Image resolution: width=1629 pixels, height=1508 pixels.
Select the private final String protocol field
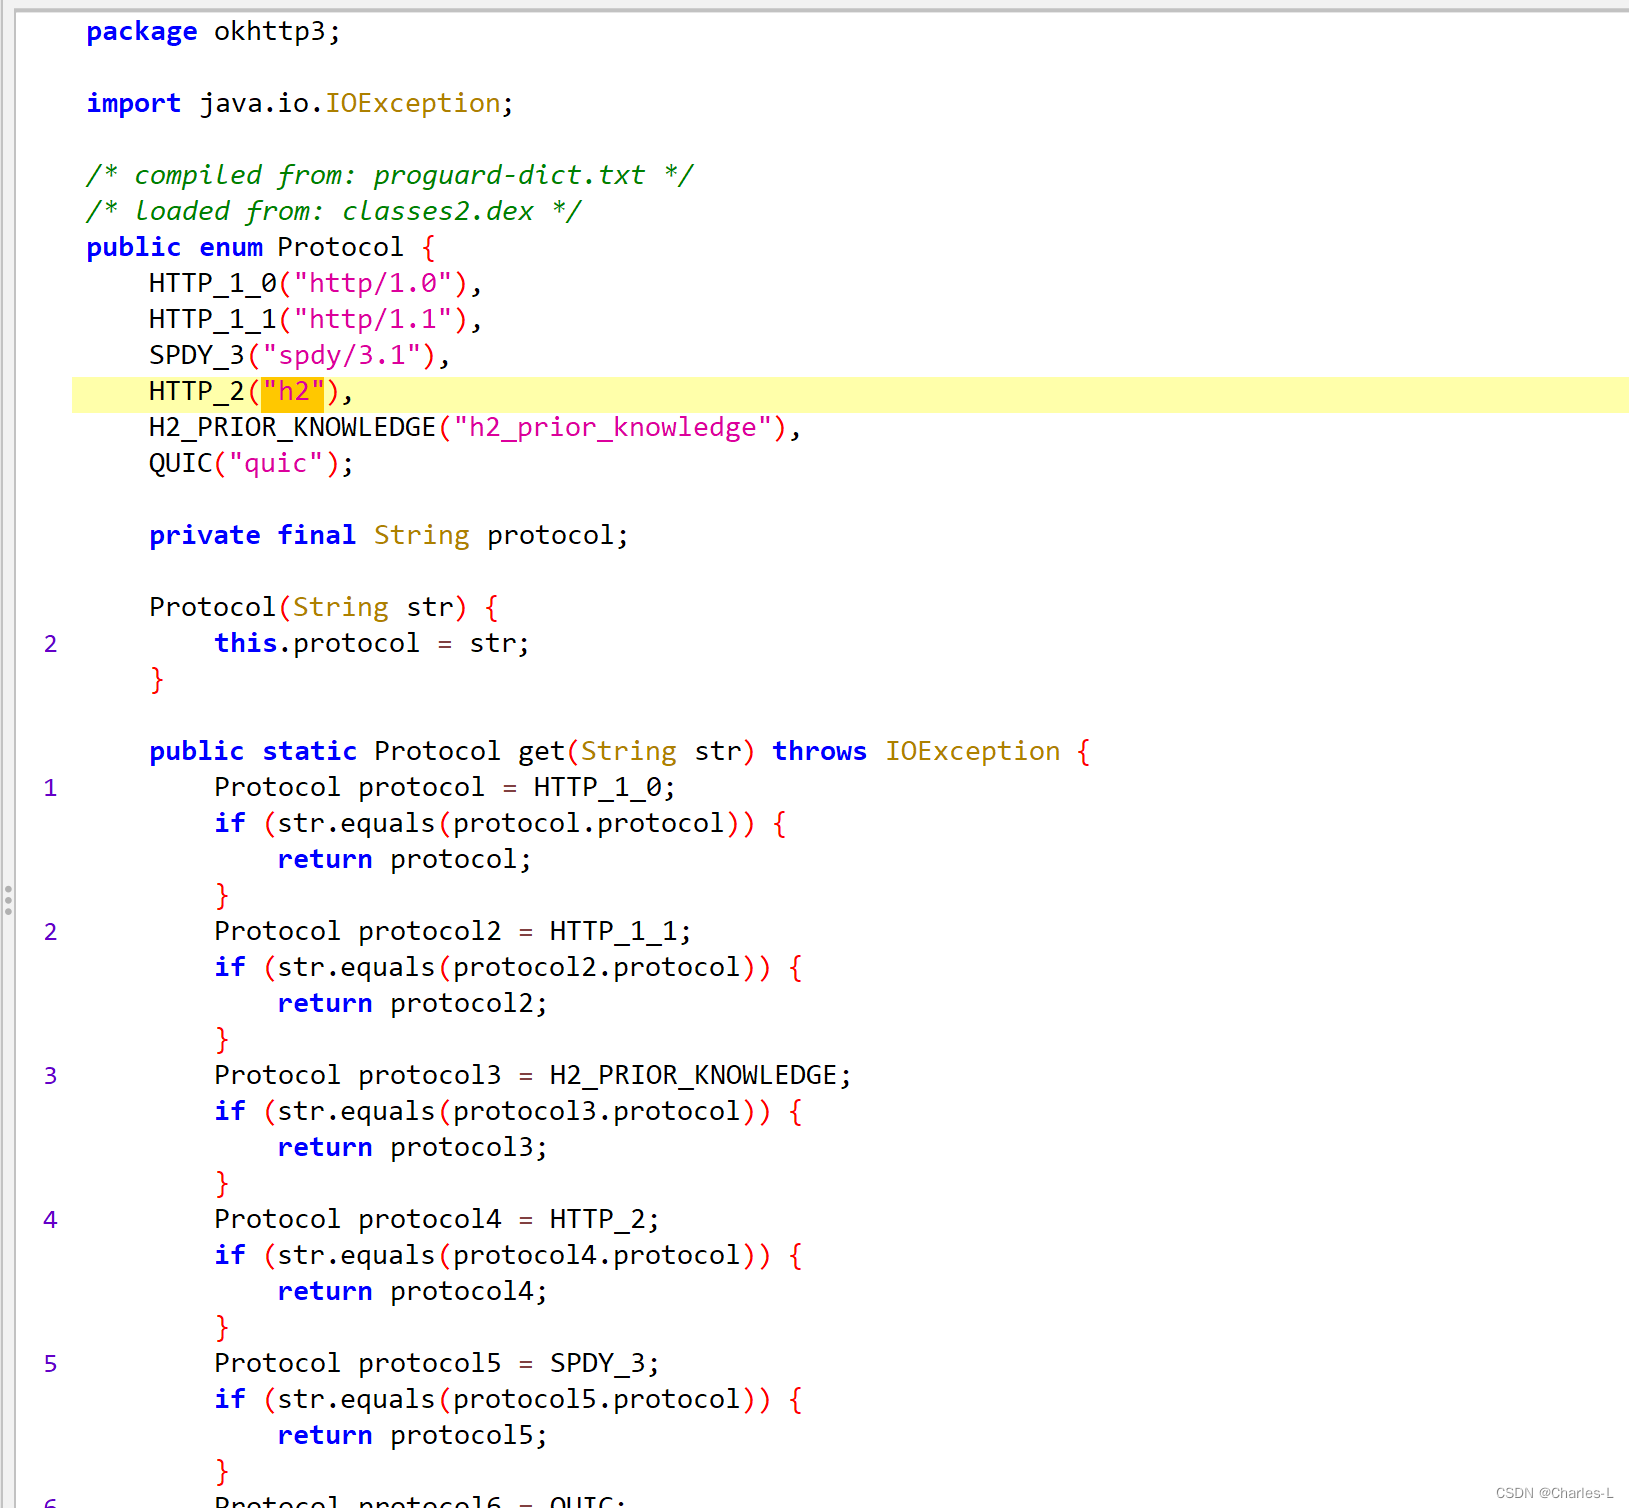click(387, 535)
